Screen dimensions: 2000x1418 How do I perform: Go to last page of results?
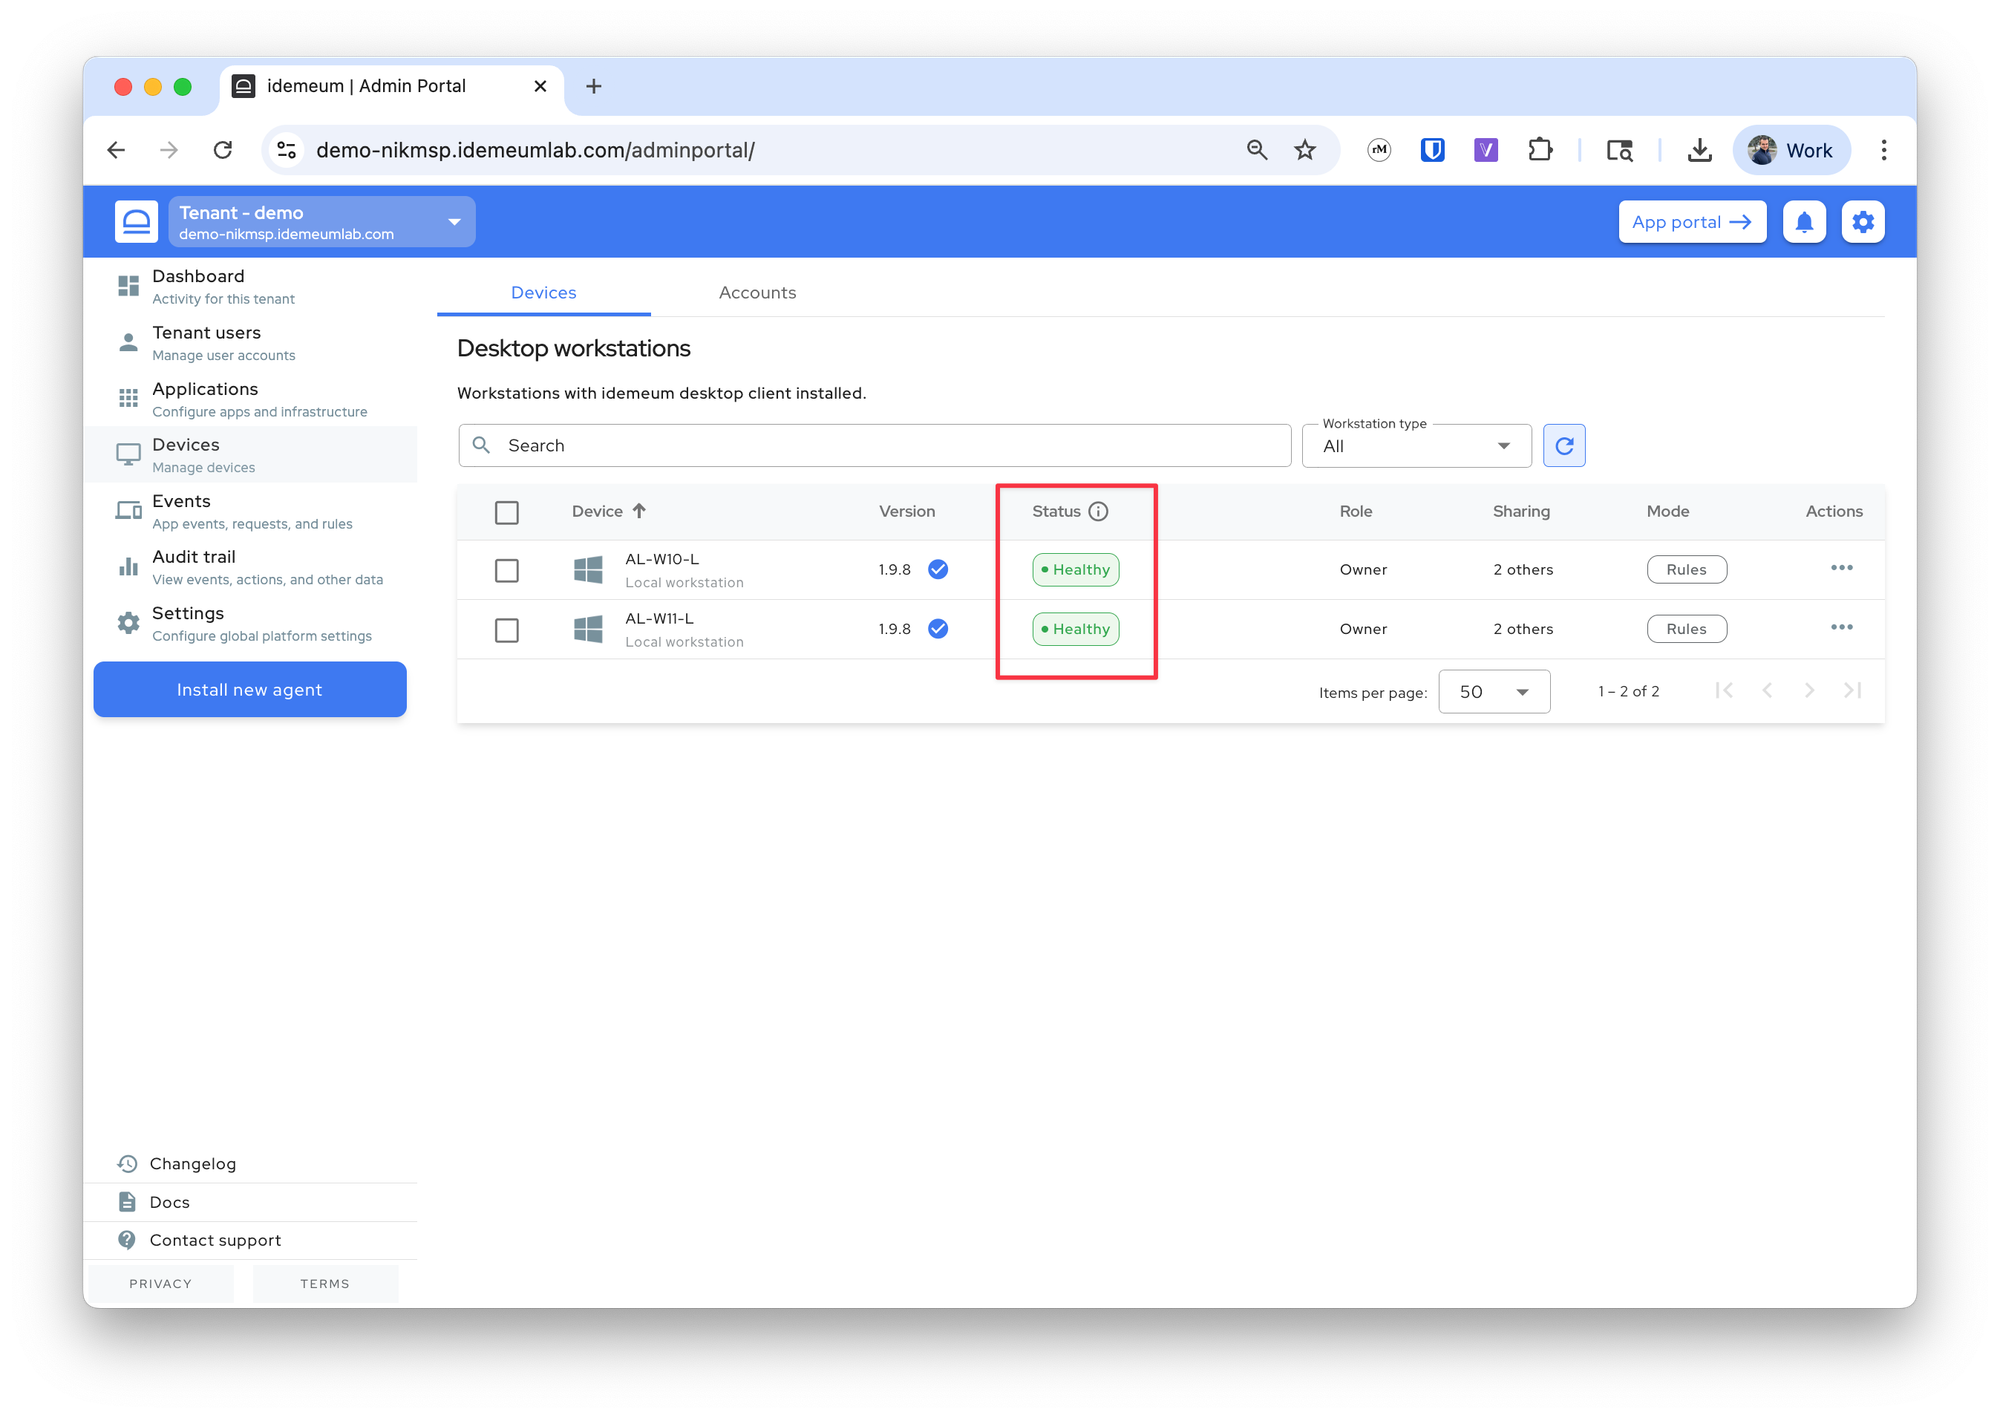tap(1852, 690)
